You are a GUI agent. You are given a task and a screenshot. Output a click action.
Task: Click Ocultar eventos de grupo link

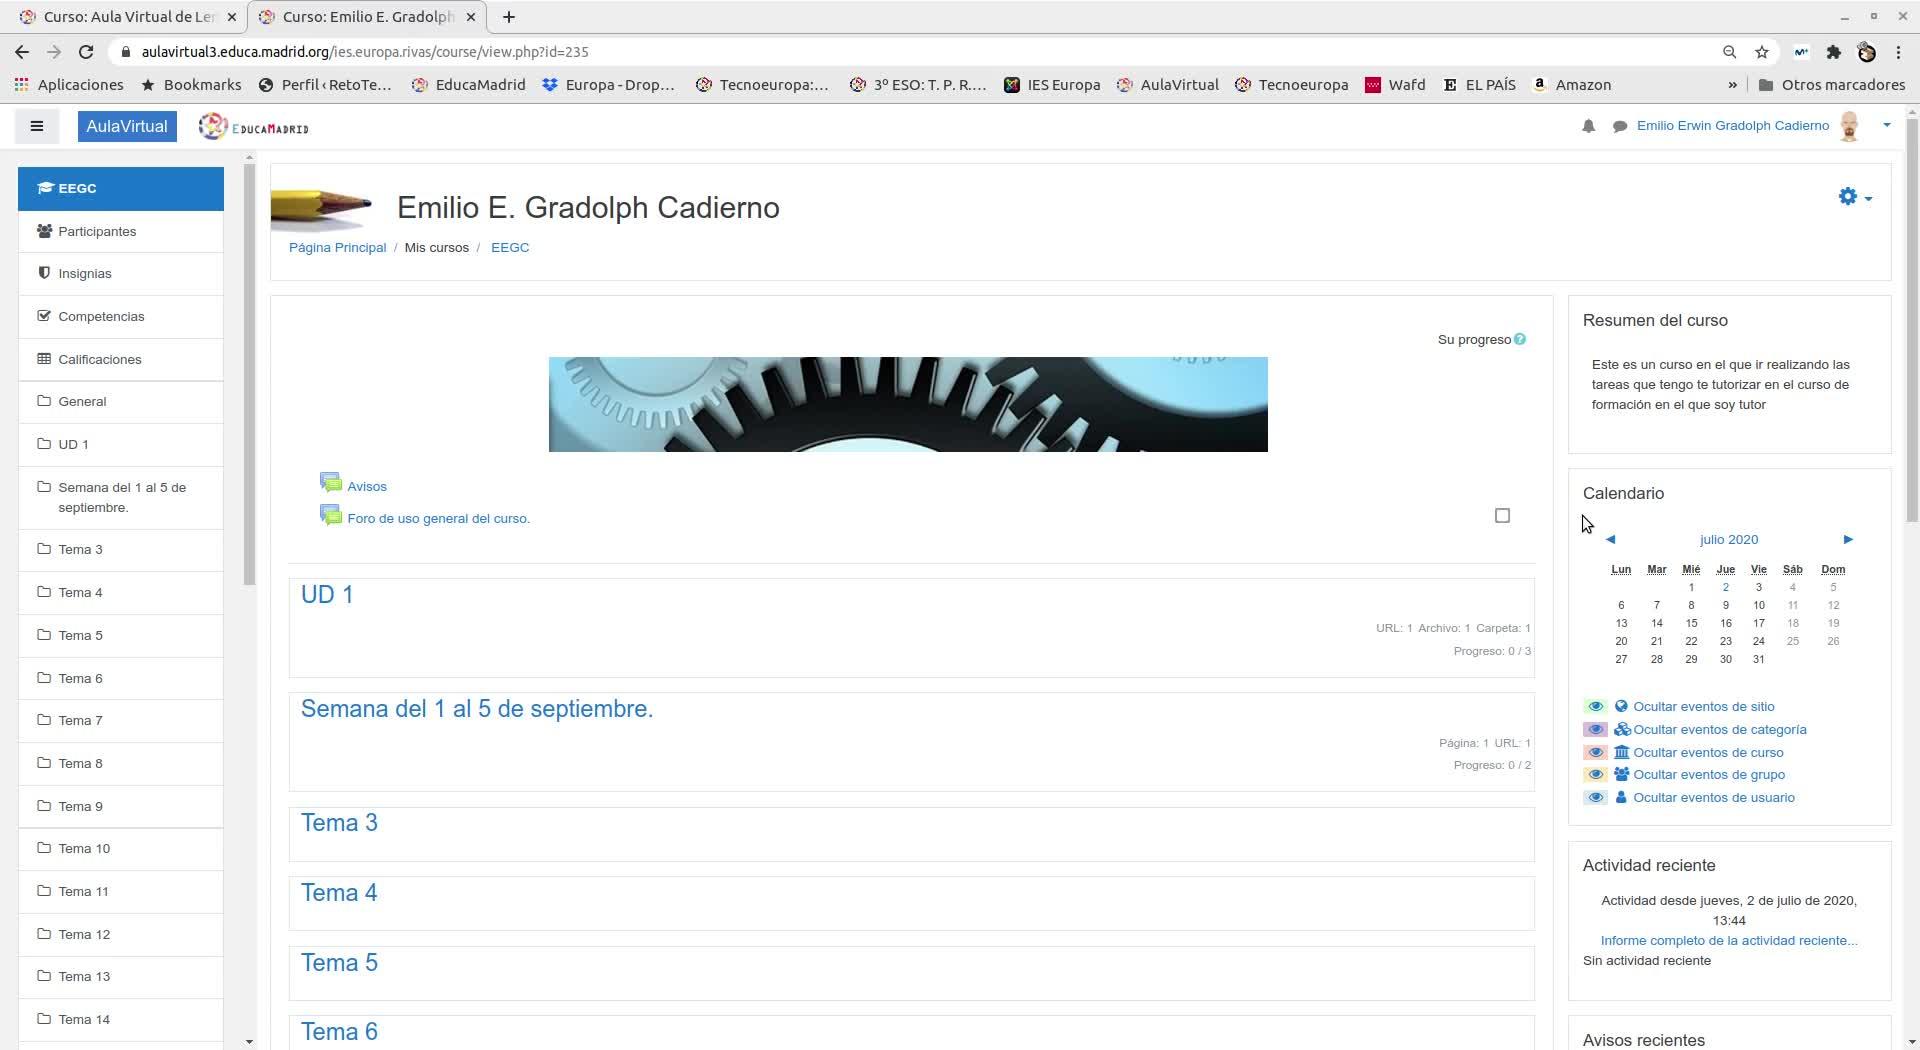pyautogui.click(x=1709, y=775)
